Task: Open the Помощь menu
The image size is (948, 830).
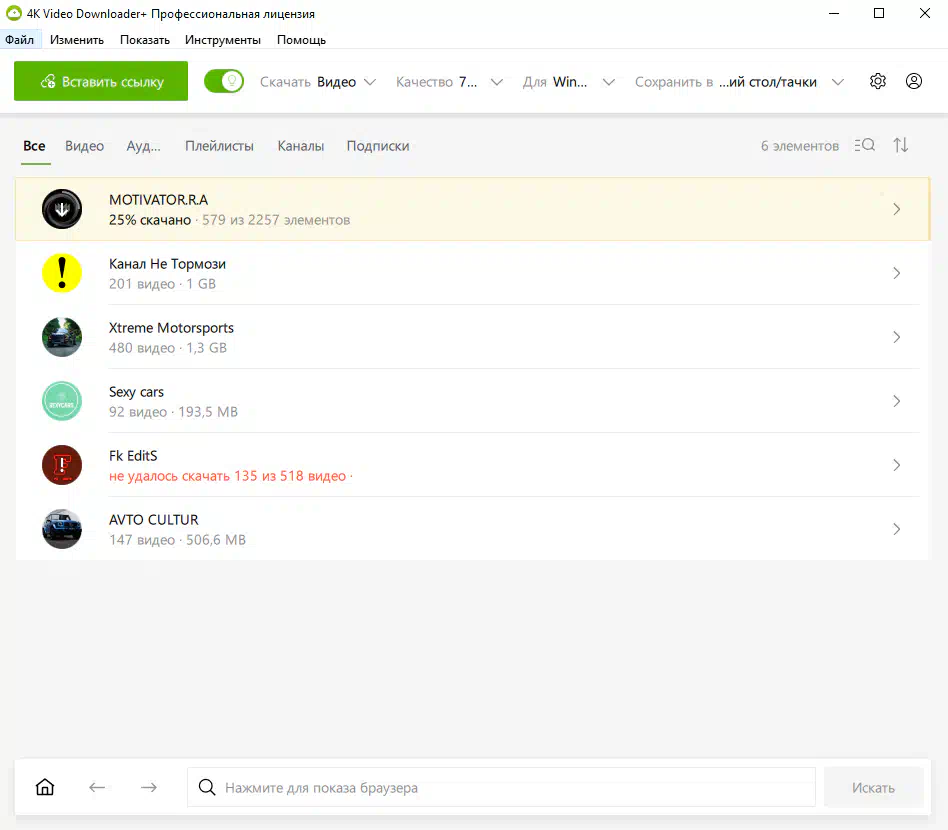Action: (301, 39)
